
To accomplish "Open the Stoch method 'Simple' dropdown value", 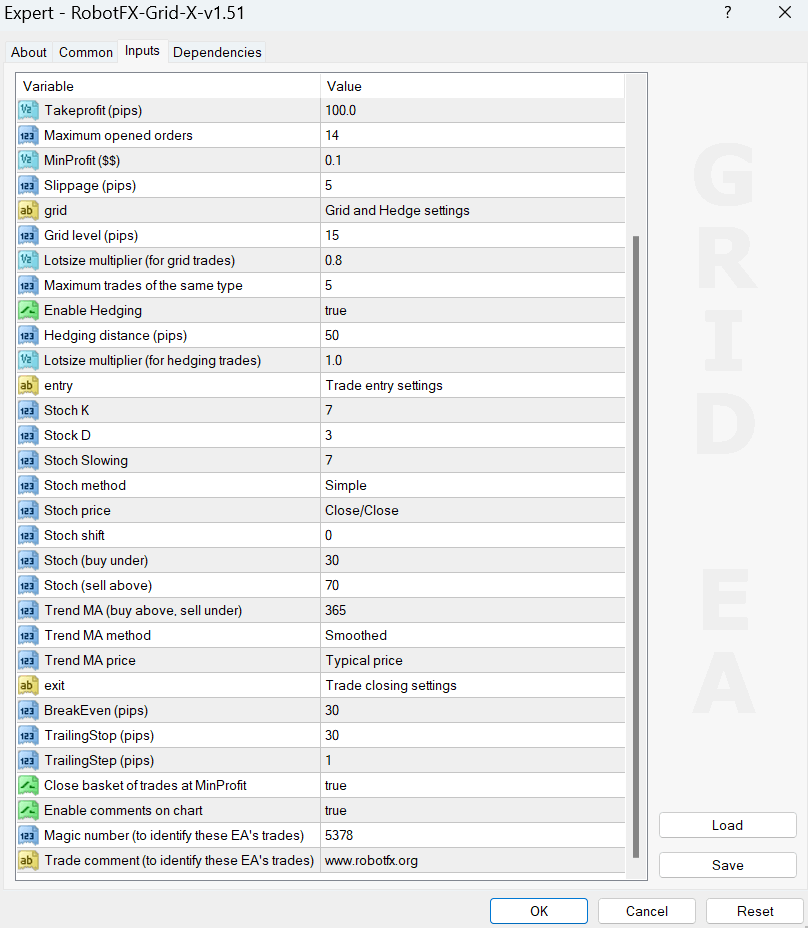I will point(472,486).
